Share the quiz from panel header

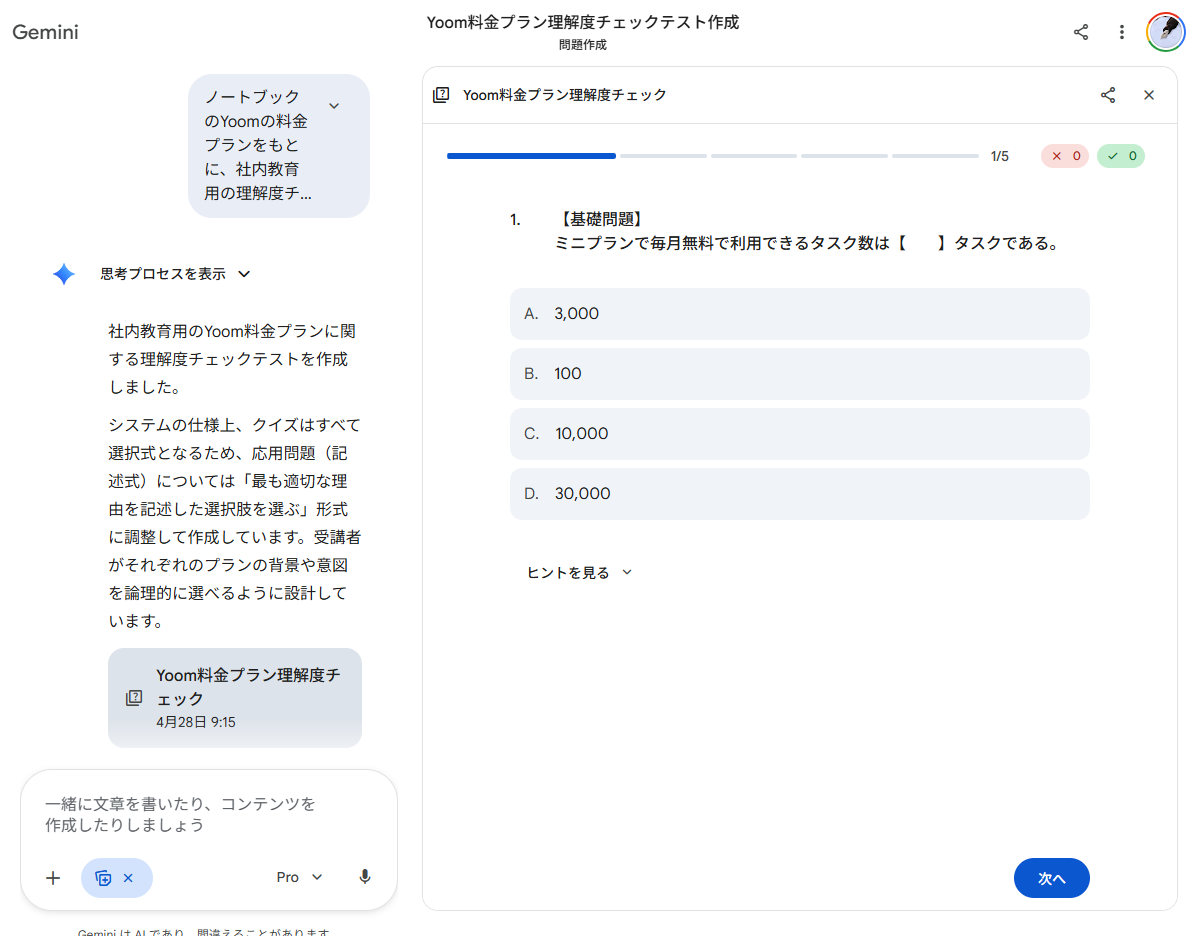click(x=1108, y=95)
